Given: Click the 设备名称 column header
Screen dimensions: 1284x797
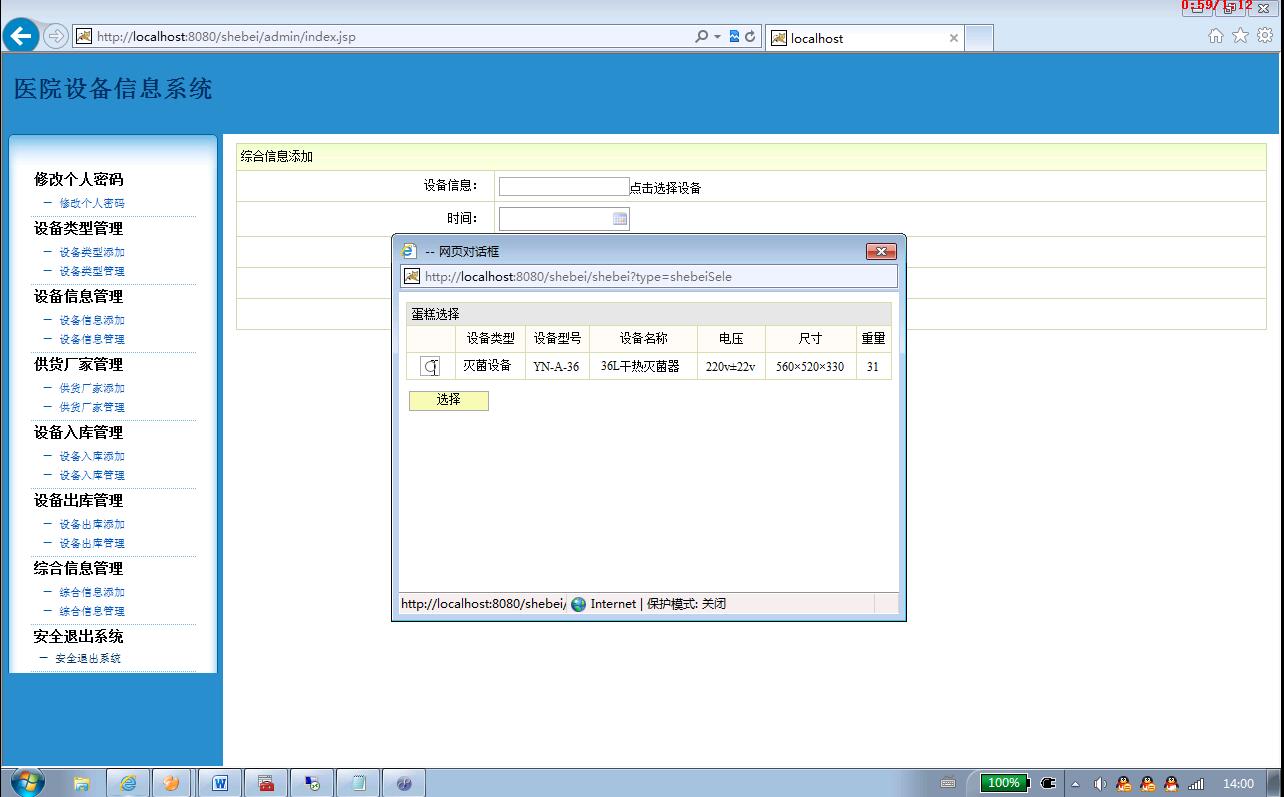Looking at the screenshot, I should (x=643, y=339).
